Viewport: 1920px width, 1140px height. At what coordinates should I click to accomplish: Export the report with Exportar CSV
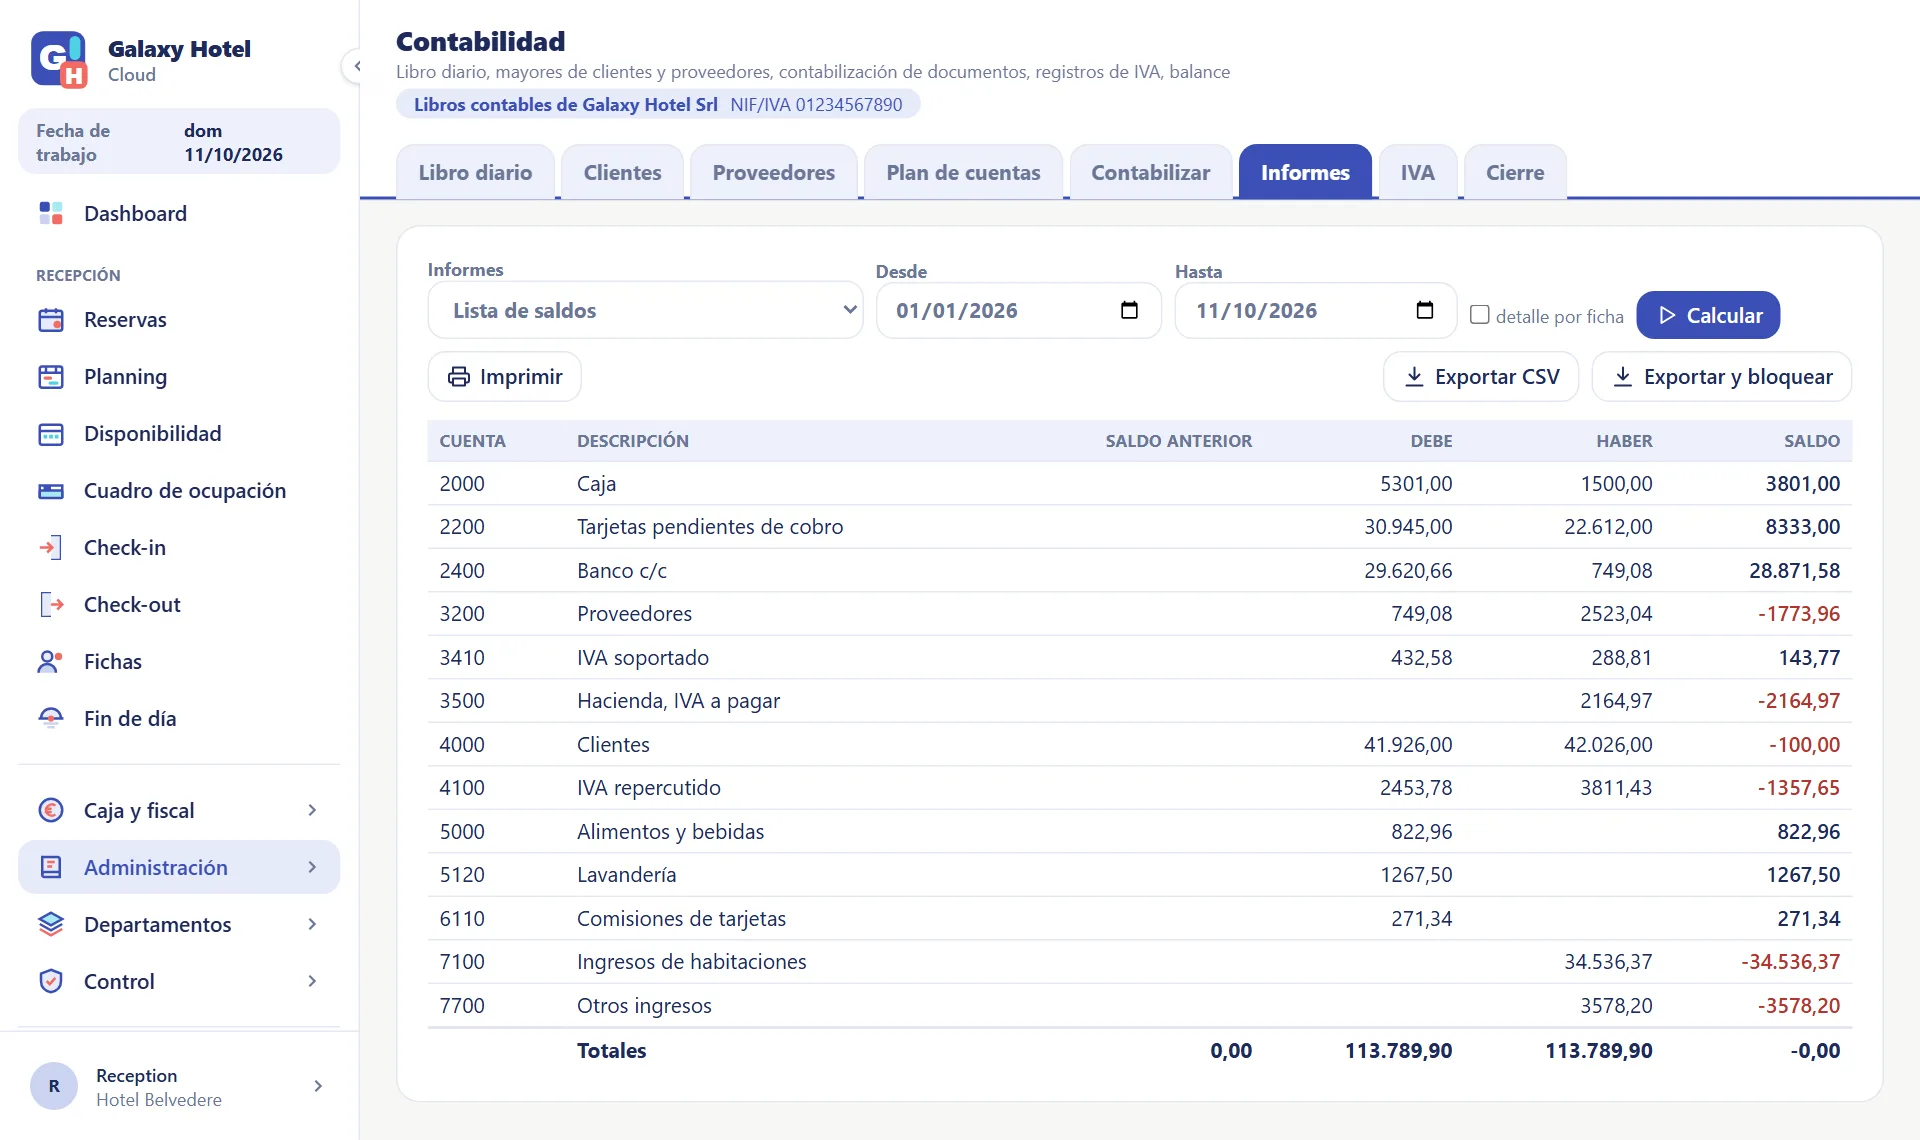[x=1481, y=376]
